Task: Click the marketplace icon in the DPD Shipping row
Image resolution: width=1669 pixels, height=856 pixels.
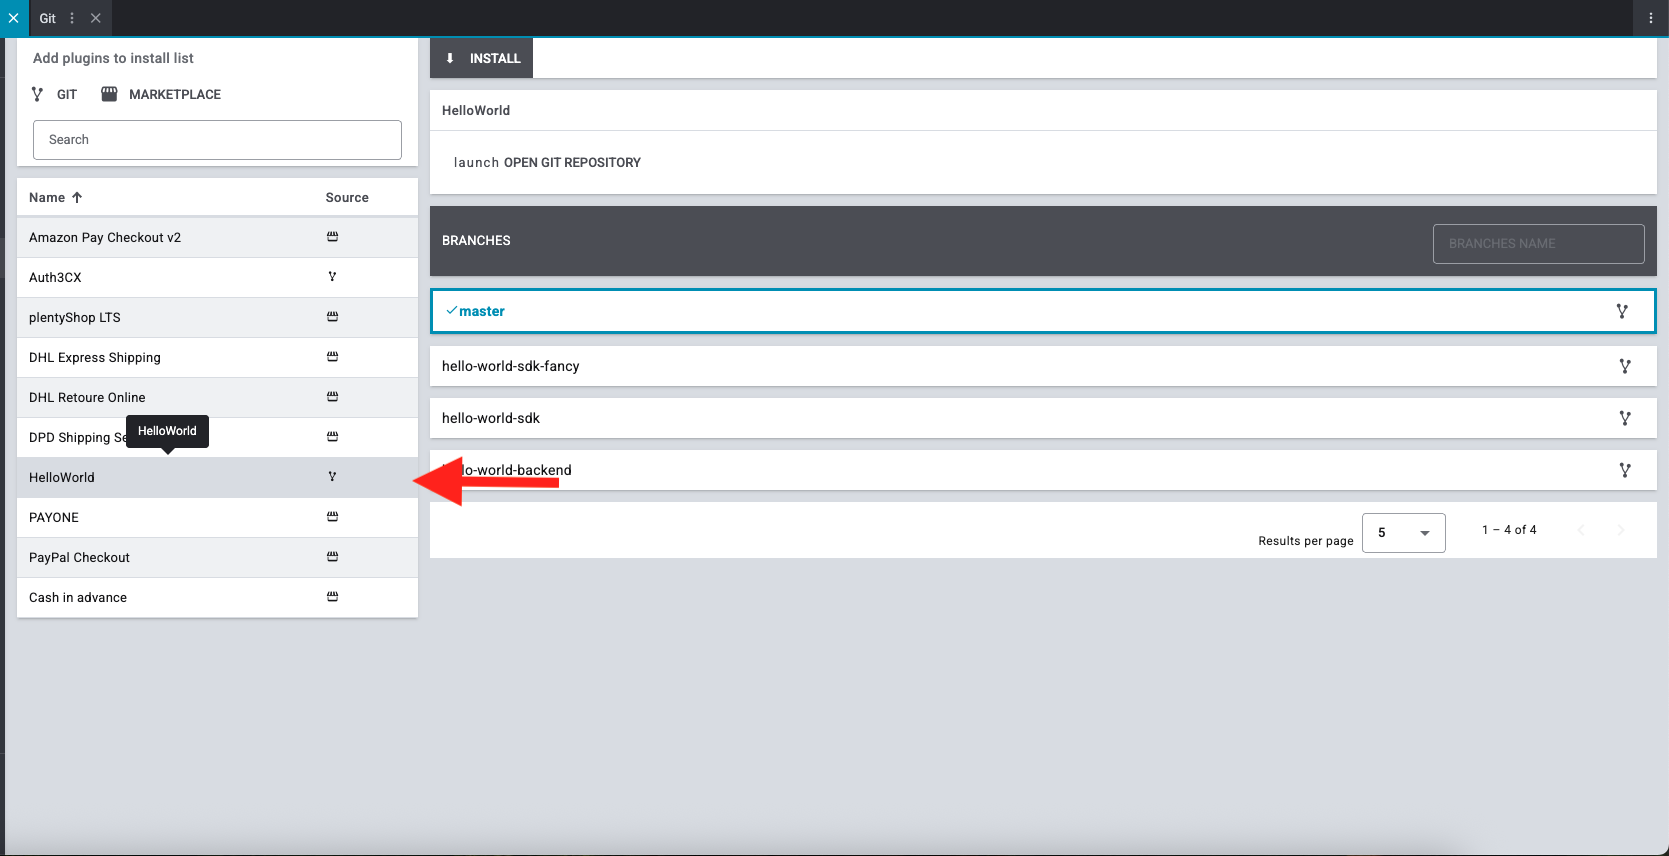Action: [332, 437]
